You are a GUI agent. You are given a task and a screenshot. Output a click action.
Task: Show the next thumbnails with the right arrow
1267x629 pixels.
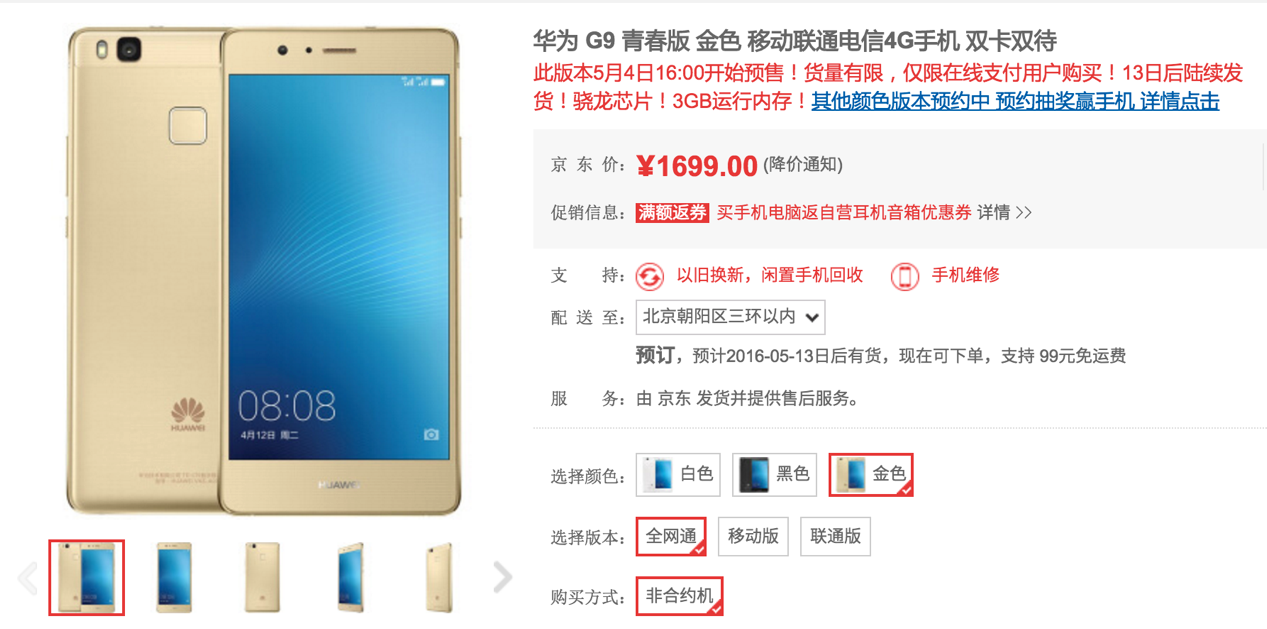point(503,577)
